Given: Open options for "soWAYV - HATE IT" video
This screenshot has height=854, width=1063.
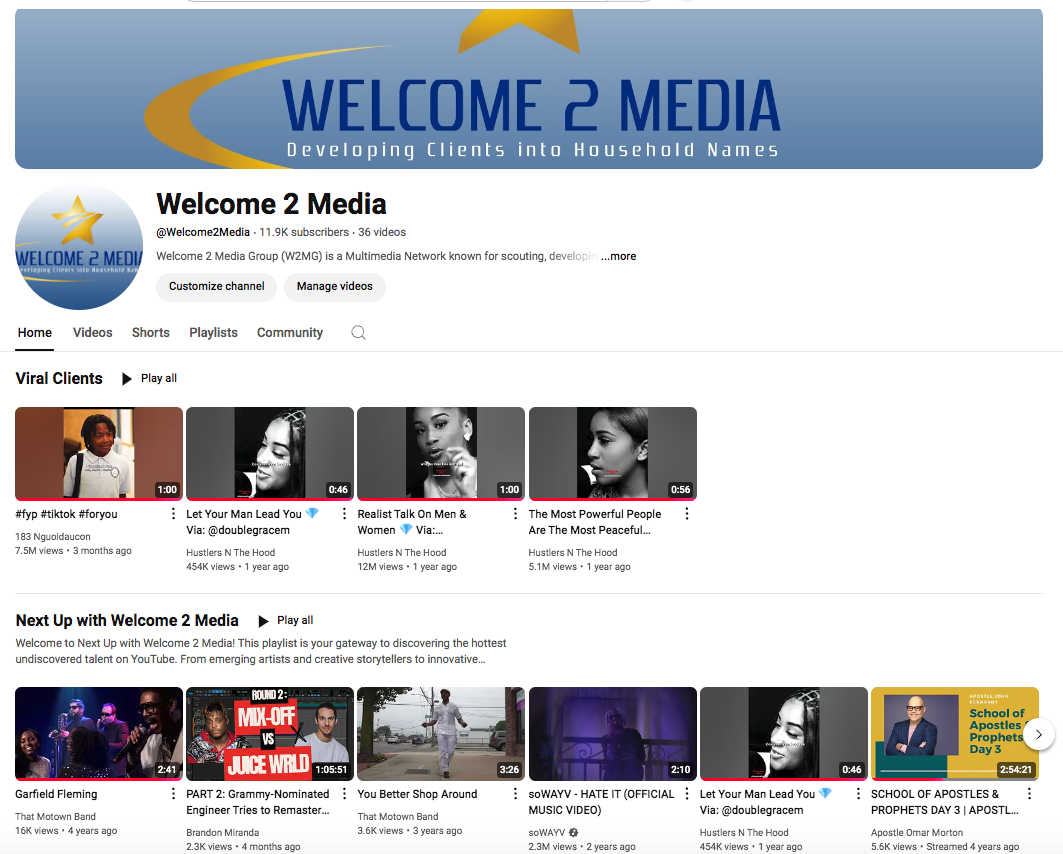Looking at the screenshot, I should pos(687,793).
